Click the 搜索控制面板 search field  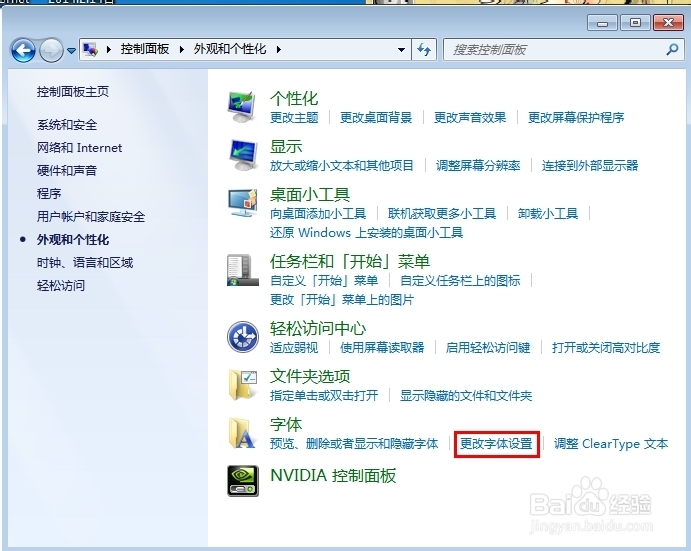[555, 49]
